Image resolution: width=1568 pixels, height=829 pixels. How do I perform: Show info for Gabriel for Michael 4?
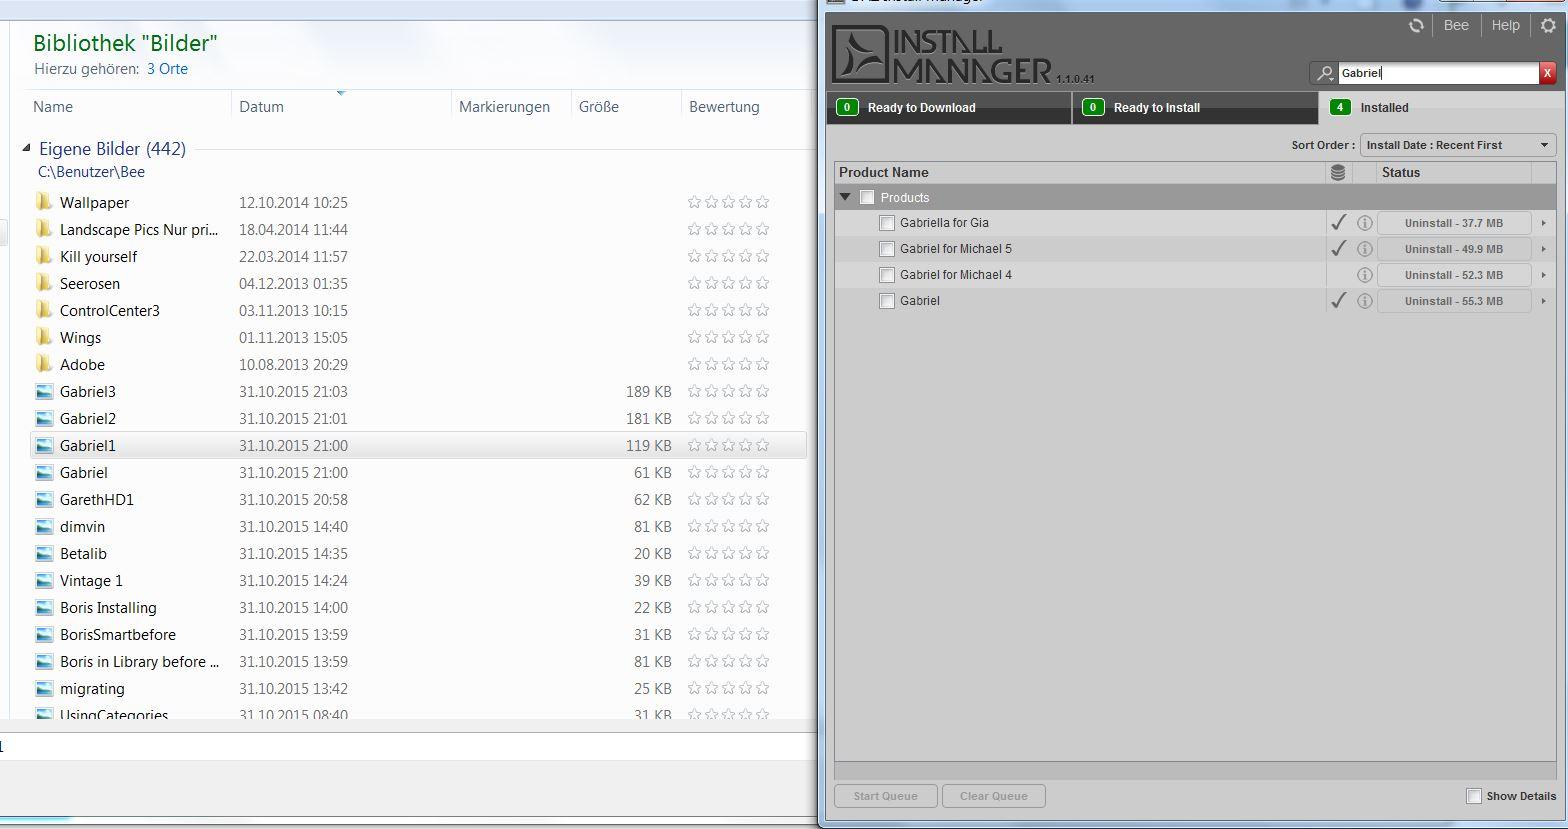[x=1364, y=275]
